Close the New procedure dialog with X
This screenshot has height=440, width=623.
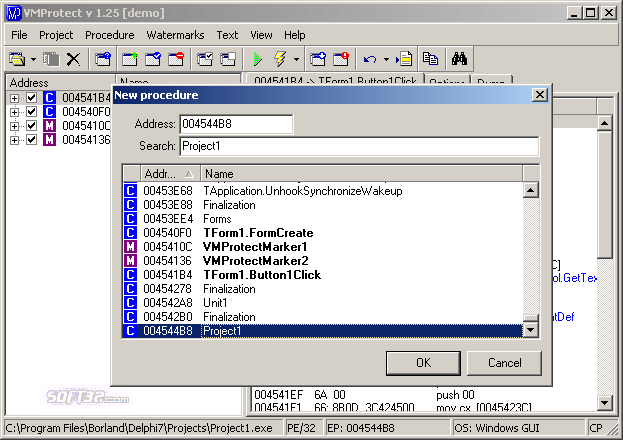(x=540, y=95)
